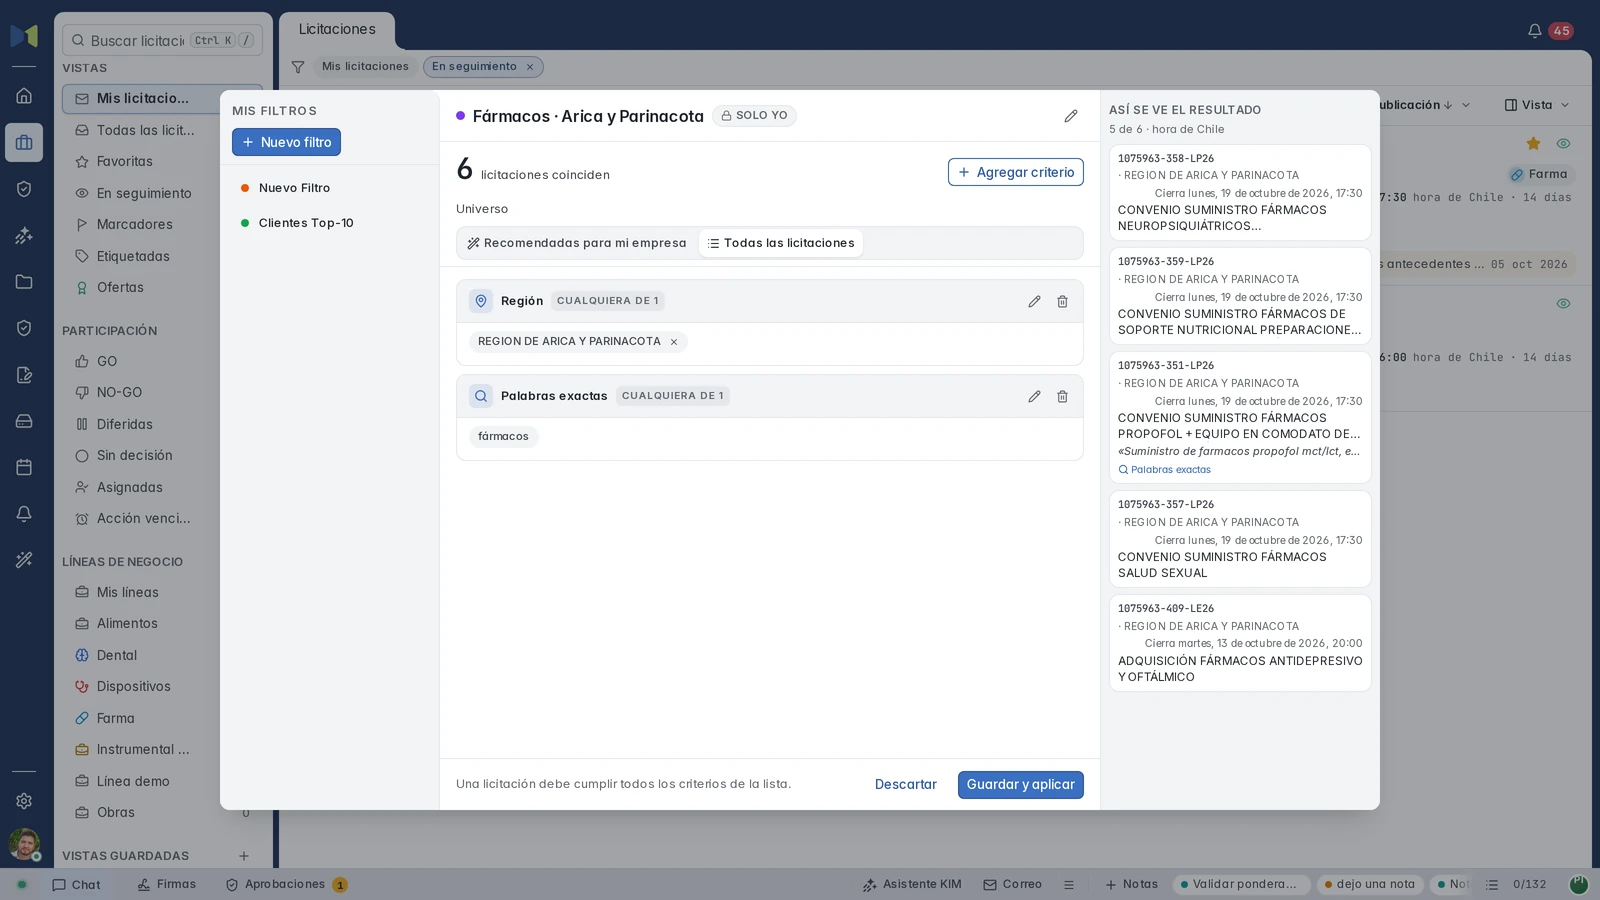The image size is (1600, 900).
Task: Open notifications bell
Action: coord(1534,31)
